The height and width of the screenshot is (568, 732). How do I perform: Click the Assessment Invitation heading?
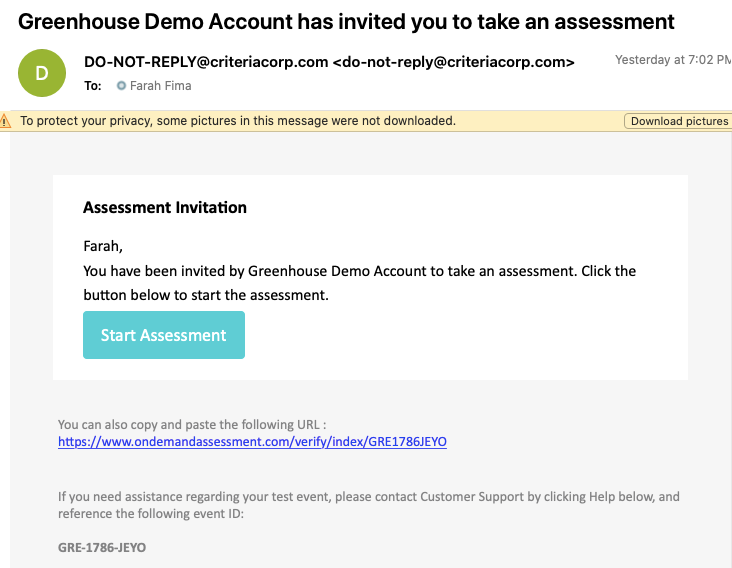(x=165, y=207)
